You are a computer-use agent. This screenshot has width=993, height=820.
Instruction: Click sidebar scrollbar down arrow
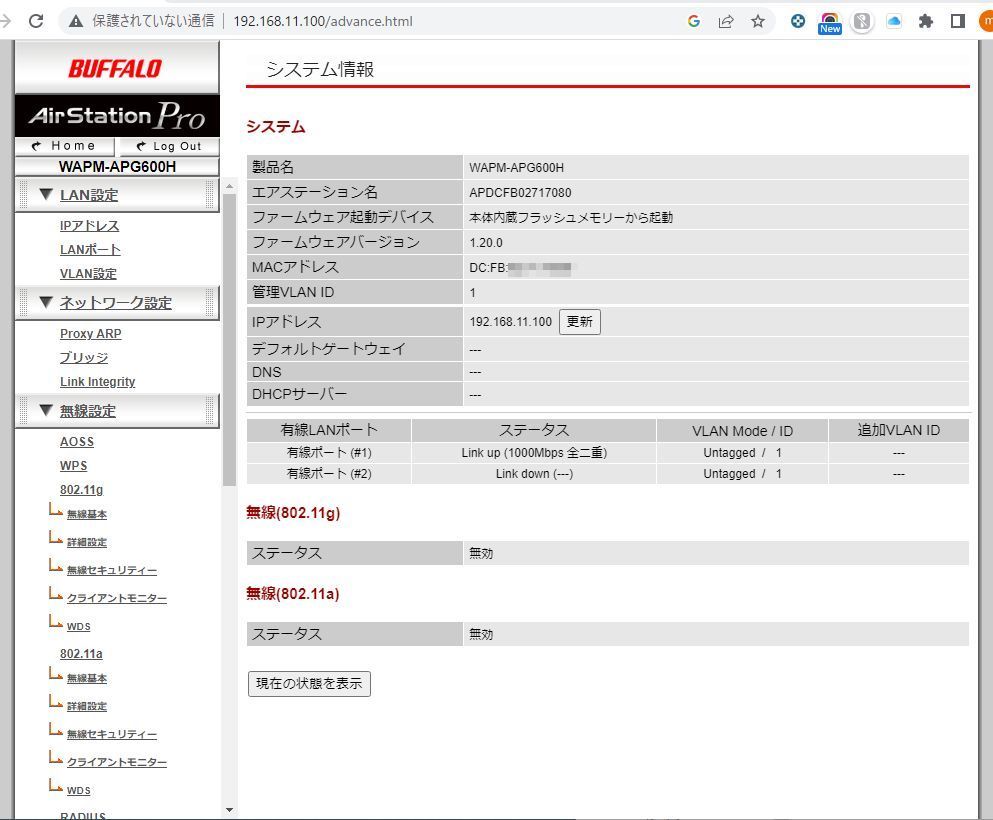(229, 810)
